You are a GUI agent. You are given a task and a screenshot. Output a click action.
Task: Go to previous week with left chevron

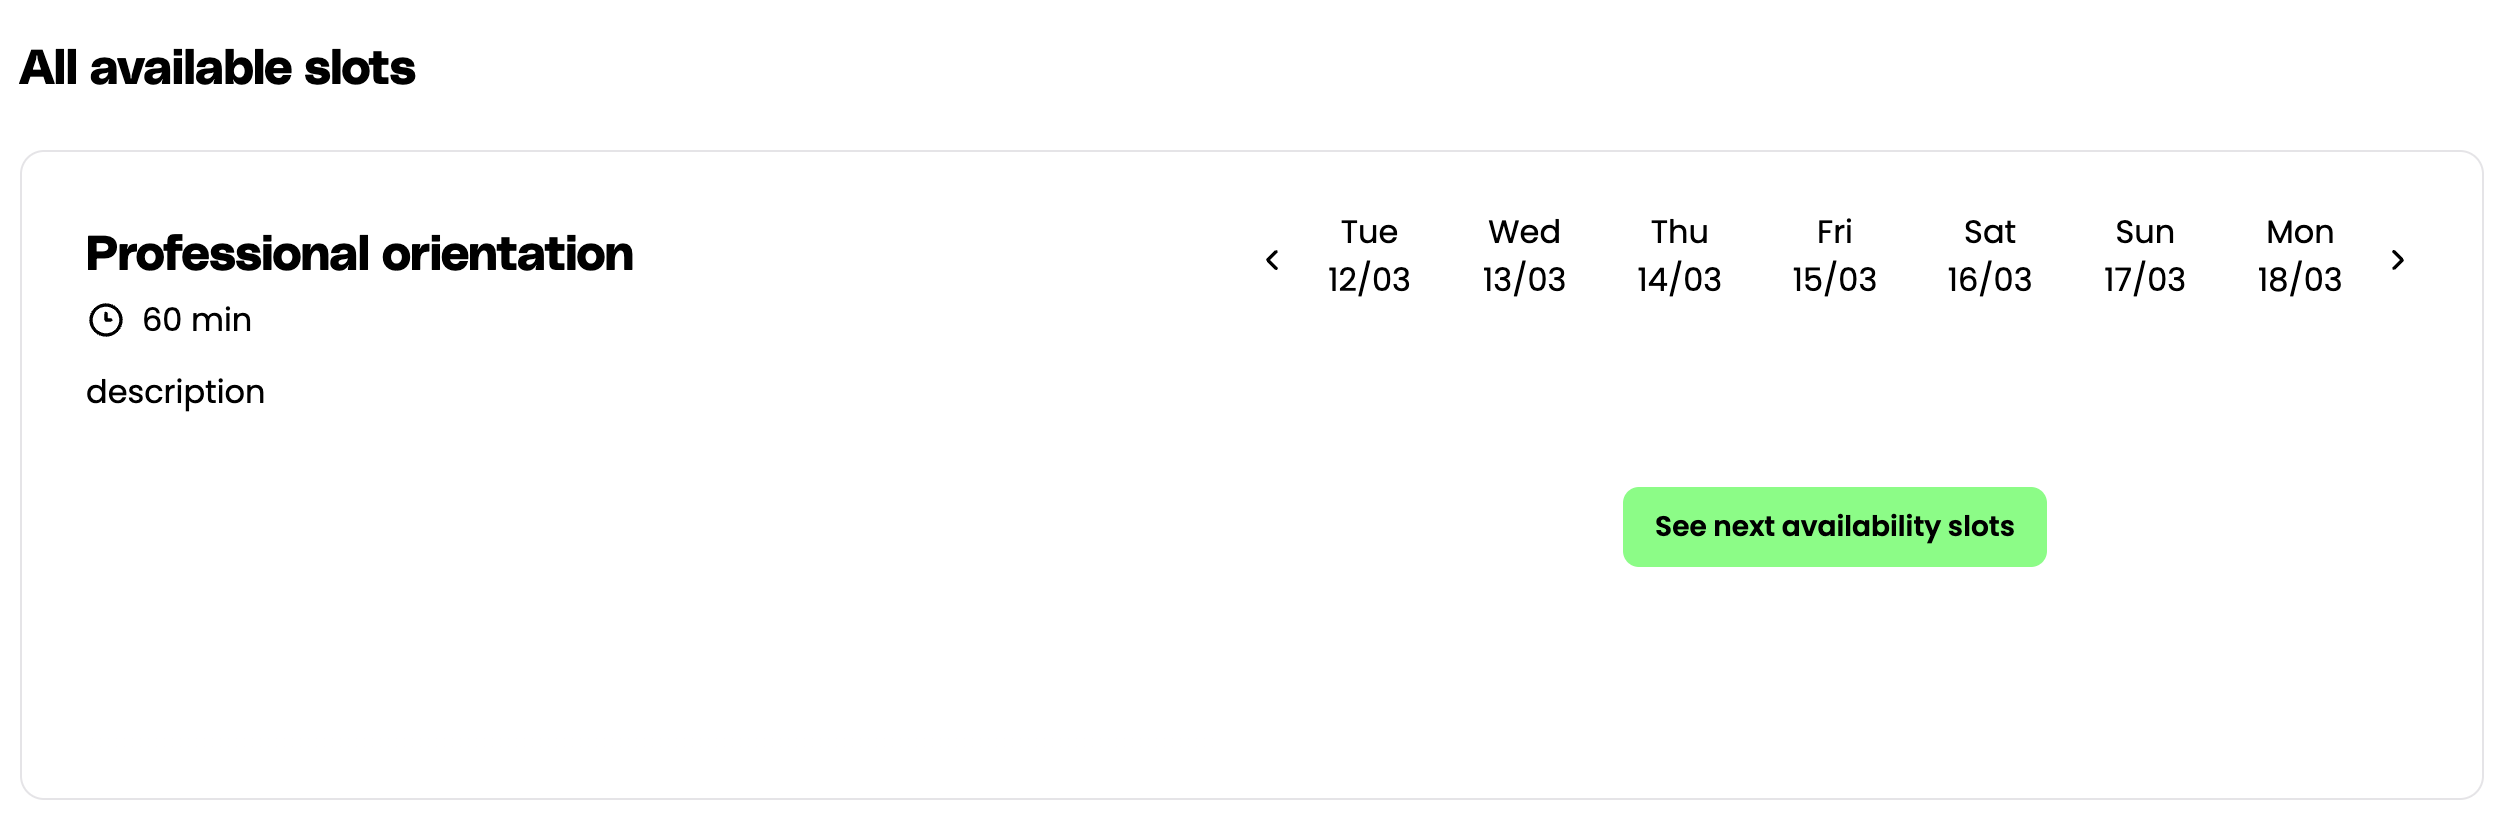1272,260
